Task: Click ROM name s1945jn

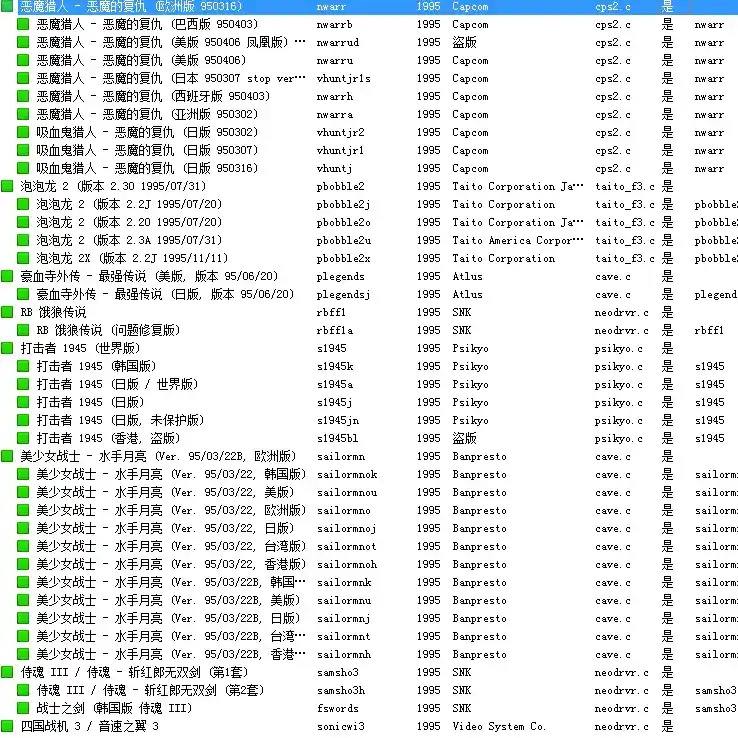Action: (337, 420)
